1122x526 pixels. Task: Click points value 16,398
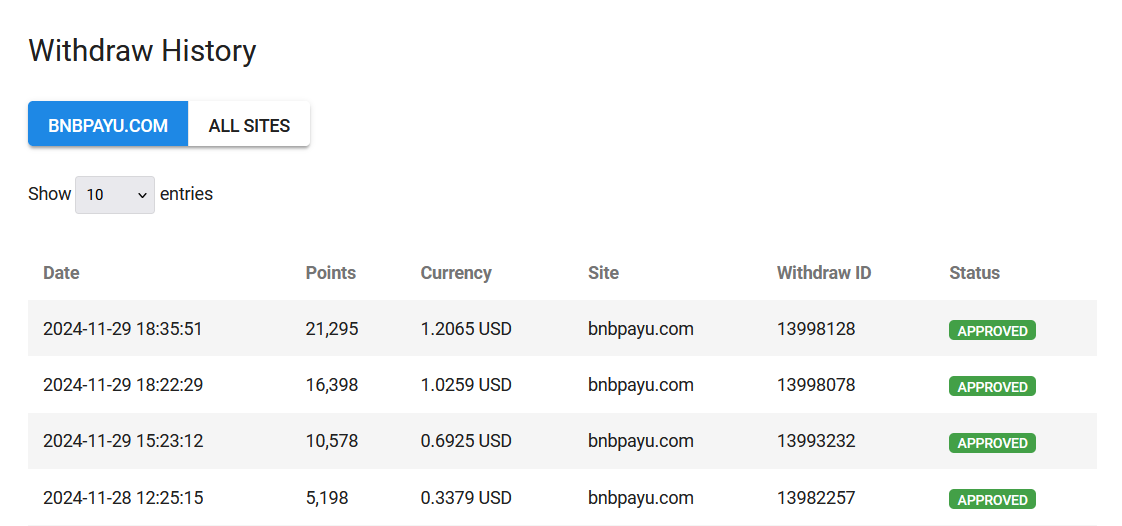tap(332, 386)
